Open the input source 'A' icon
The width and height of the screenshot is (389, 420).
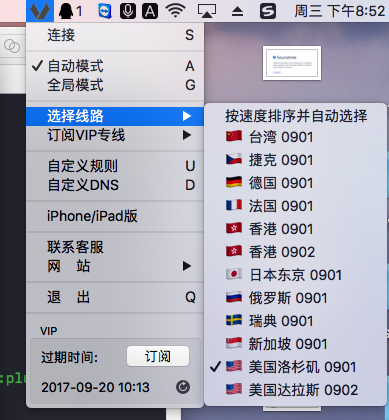150,11
